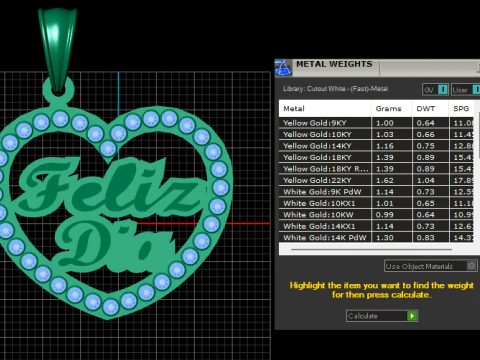Click the 1.62 grams value for 22KY

coord(385,180)
